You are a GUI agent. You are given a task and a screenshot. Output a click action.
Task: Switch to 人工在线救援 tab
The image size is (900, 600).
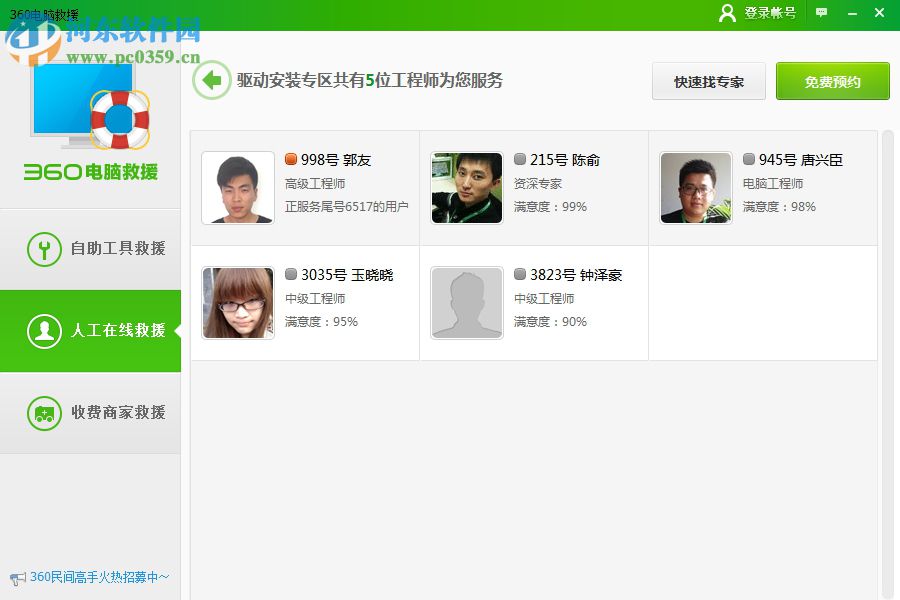[90, 331]
